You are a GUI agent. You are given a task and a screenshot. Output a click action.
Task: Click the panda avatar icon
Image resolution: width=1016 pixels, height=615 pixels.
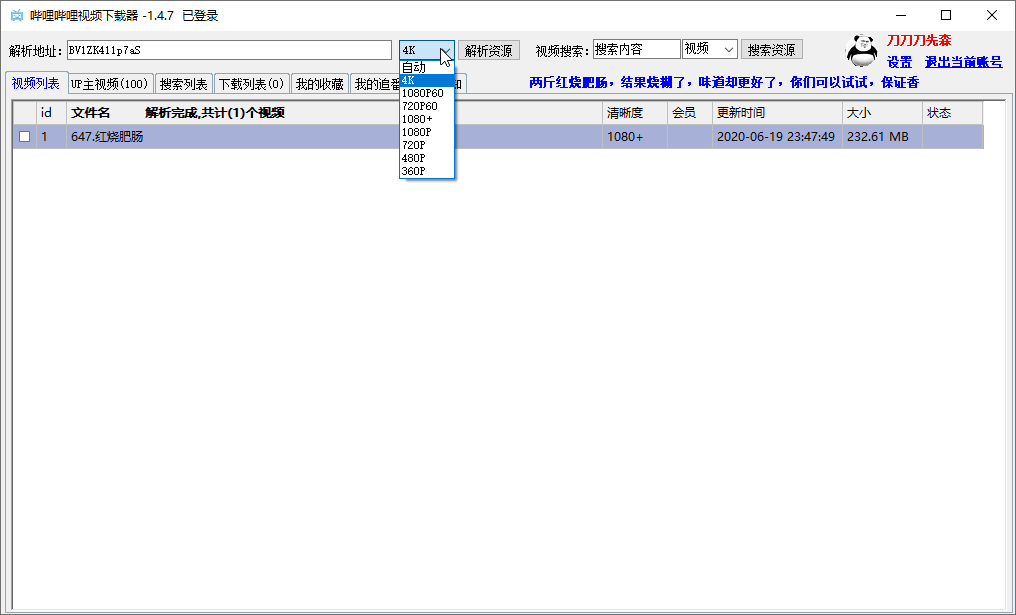tap(861, 49)
